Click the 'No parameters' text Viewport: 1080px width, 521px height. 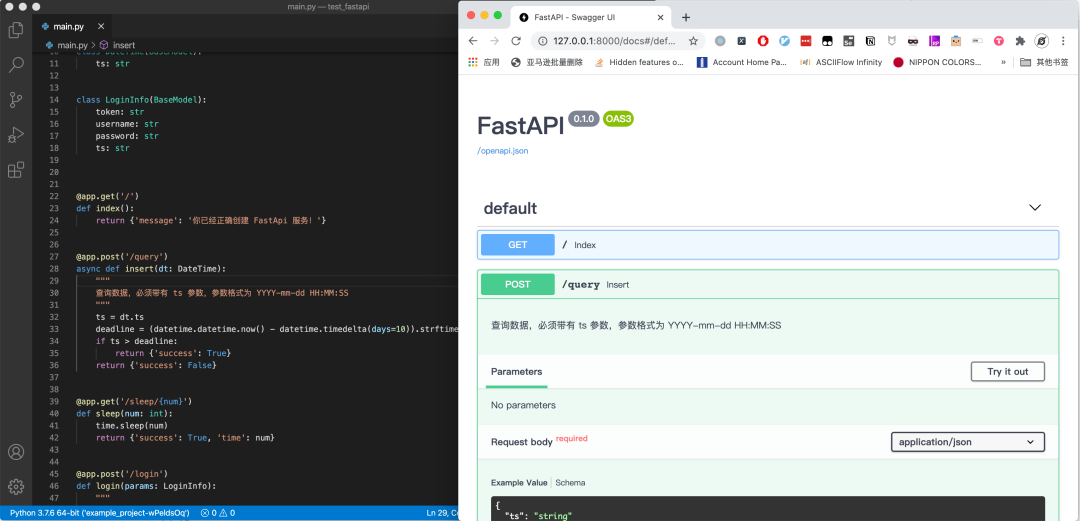(523, 405)
